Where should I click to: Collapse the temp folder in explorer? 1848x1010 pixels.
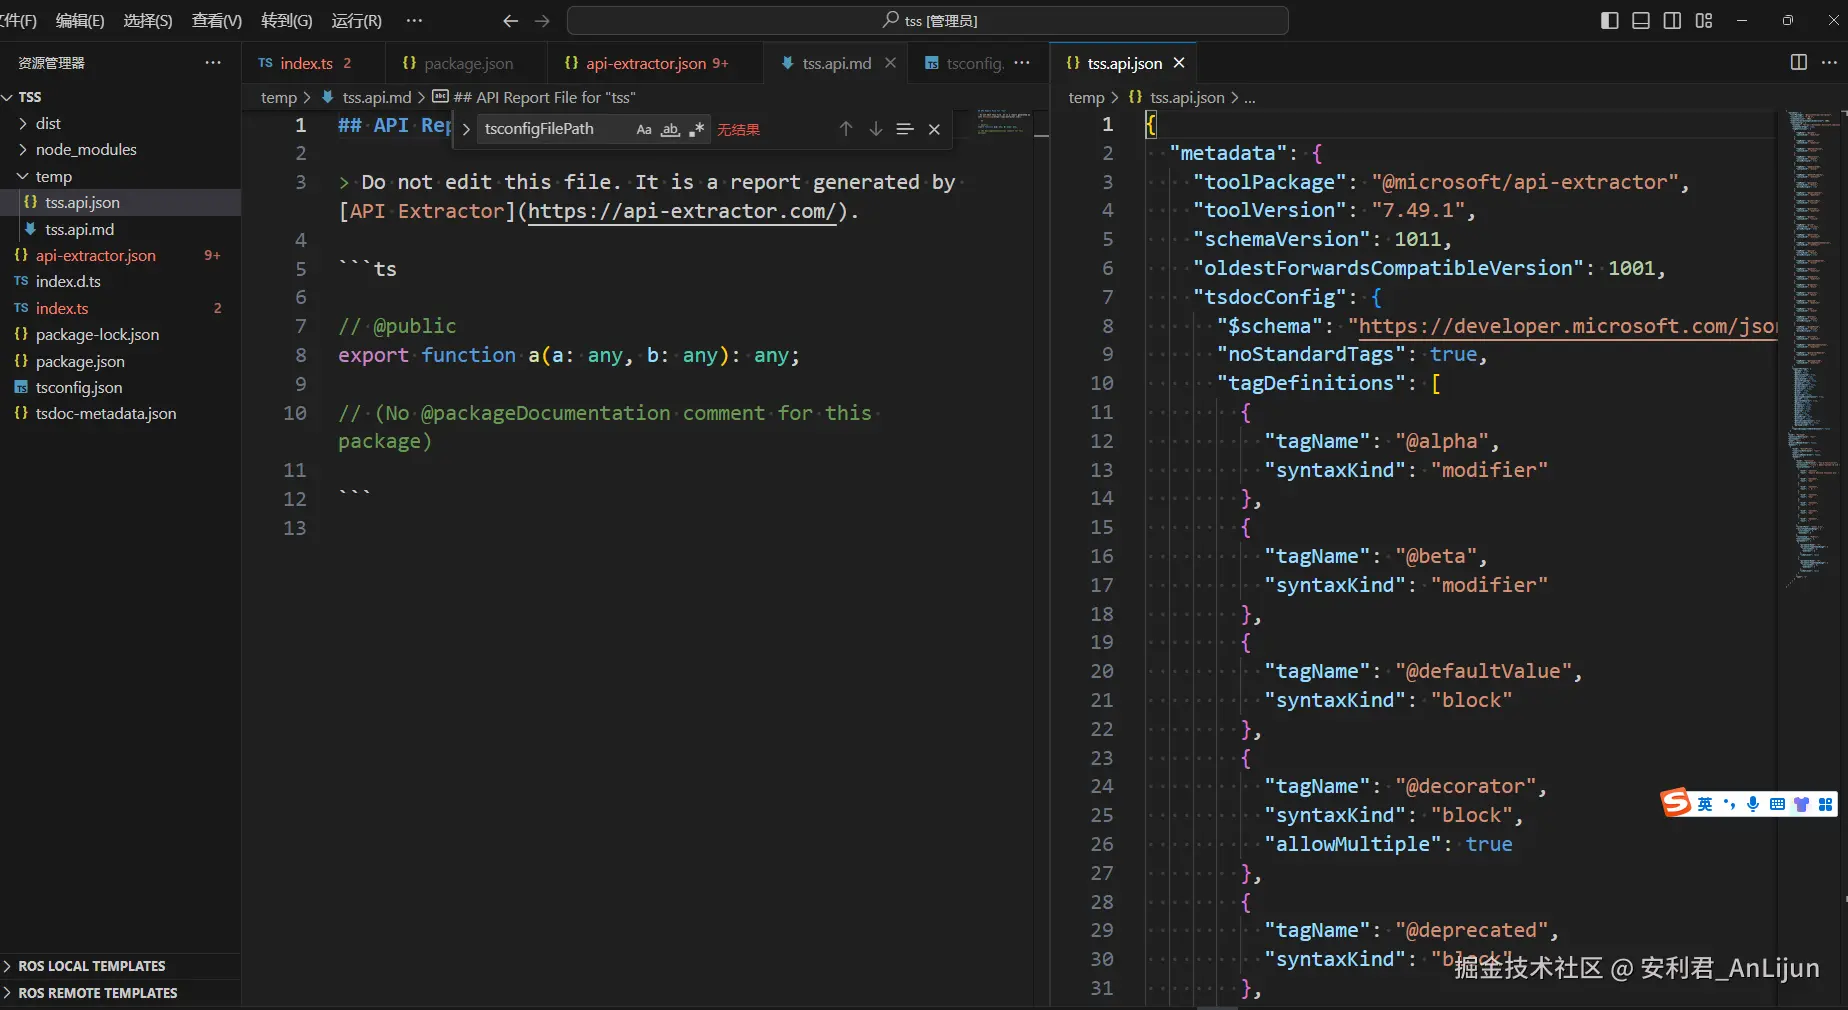[53, 176]
